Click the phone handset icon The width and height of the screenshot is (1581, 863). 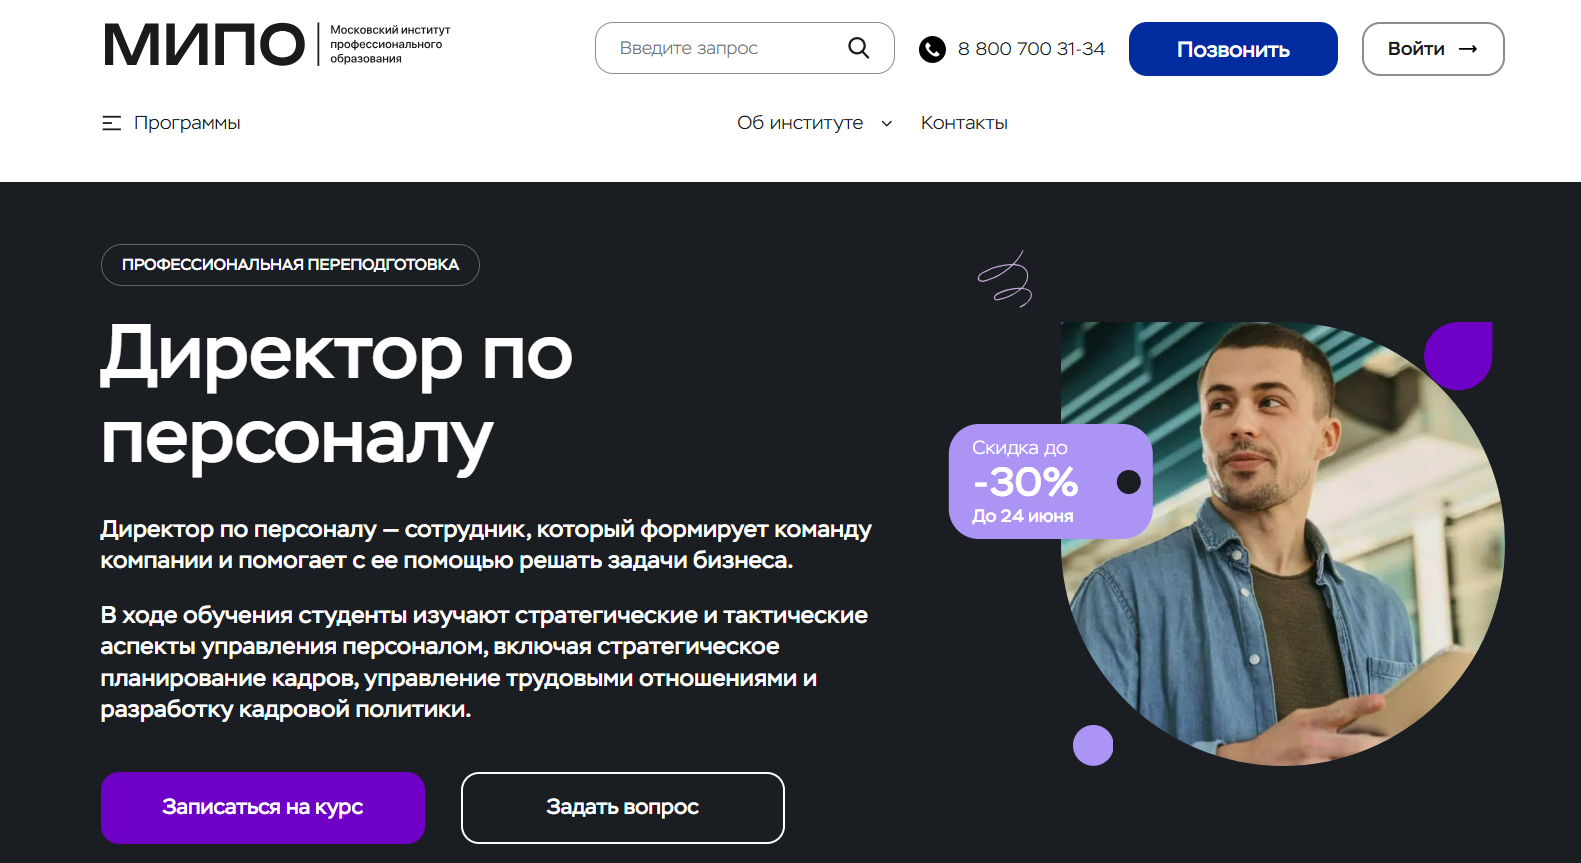coord(932,49)
